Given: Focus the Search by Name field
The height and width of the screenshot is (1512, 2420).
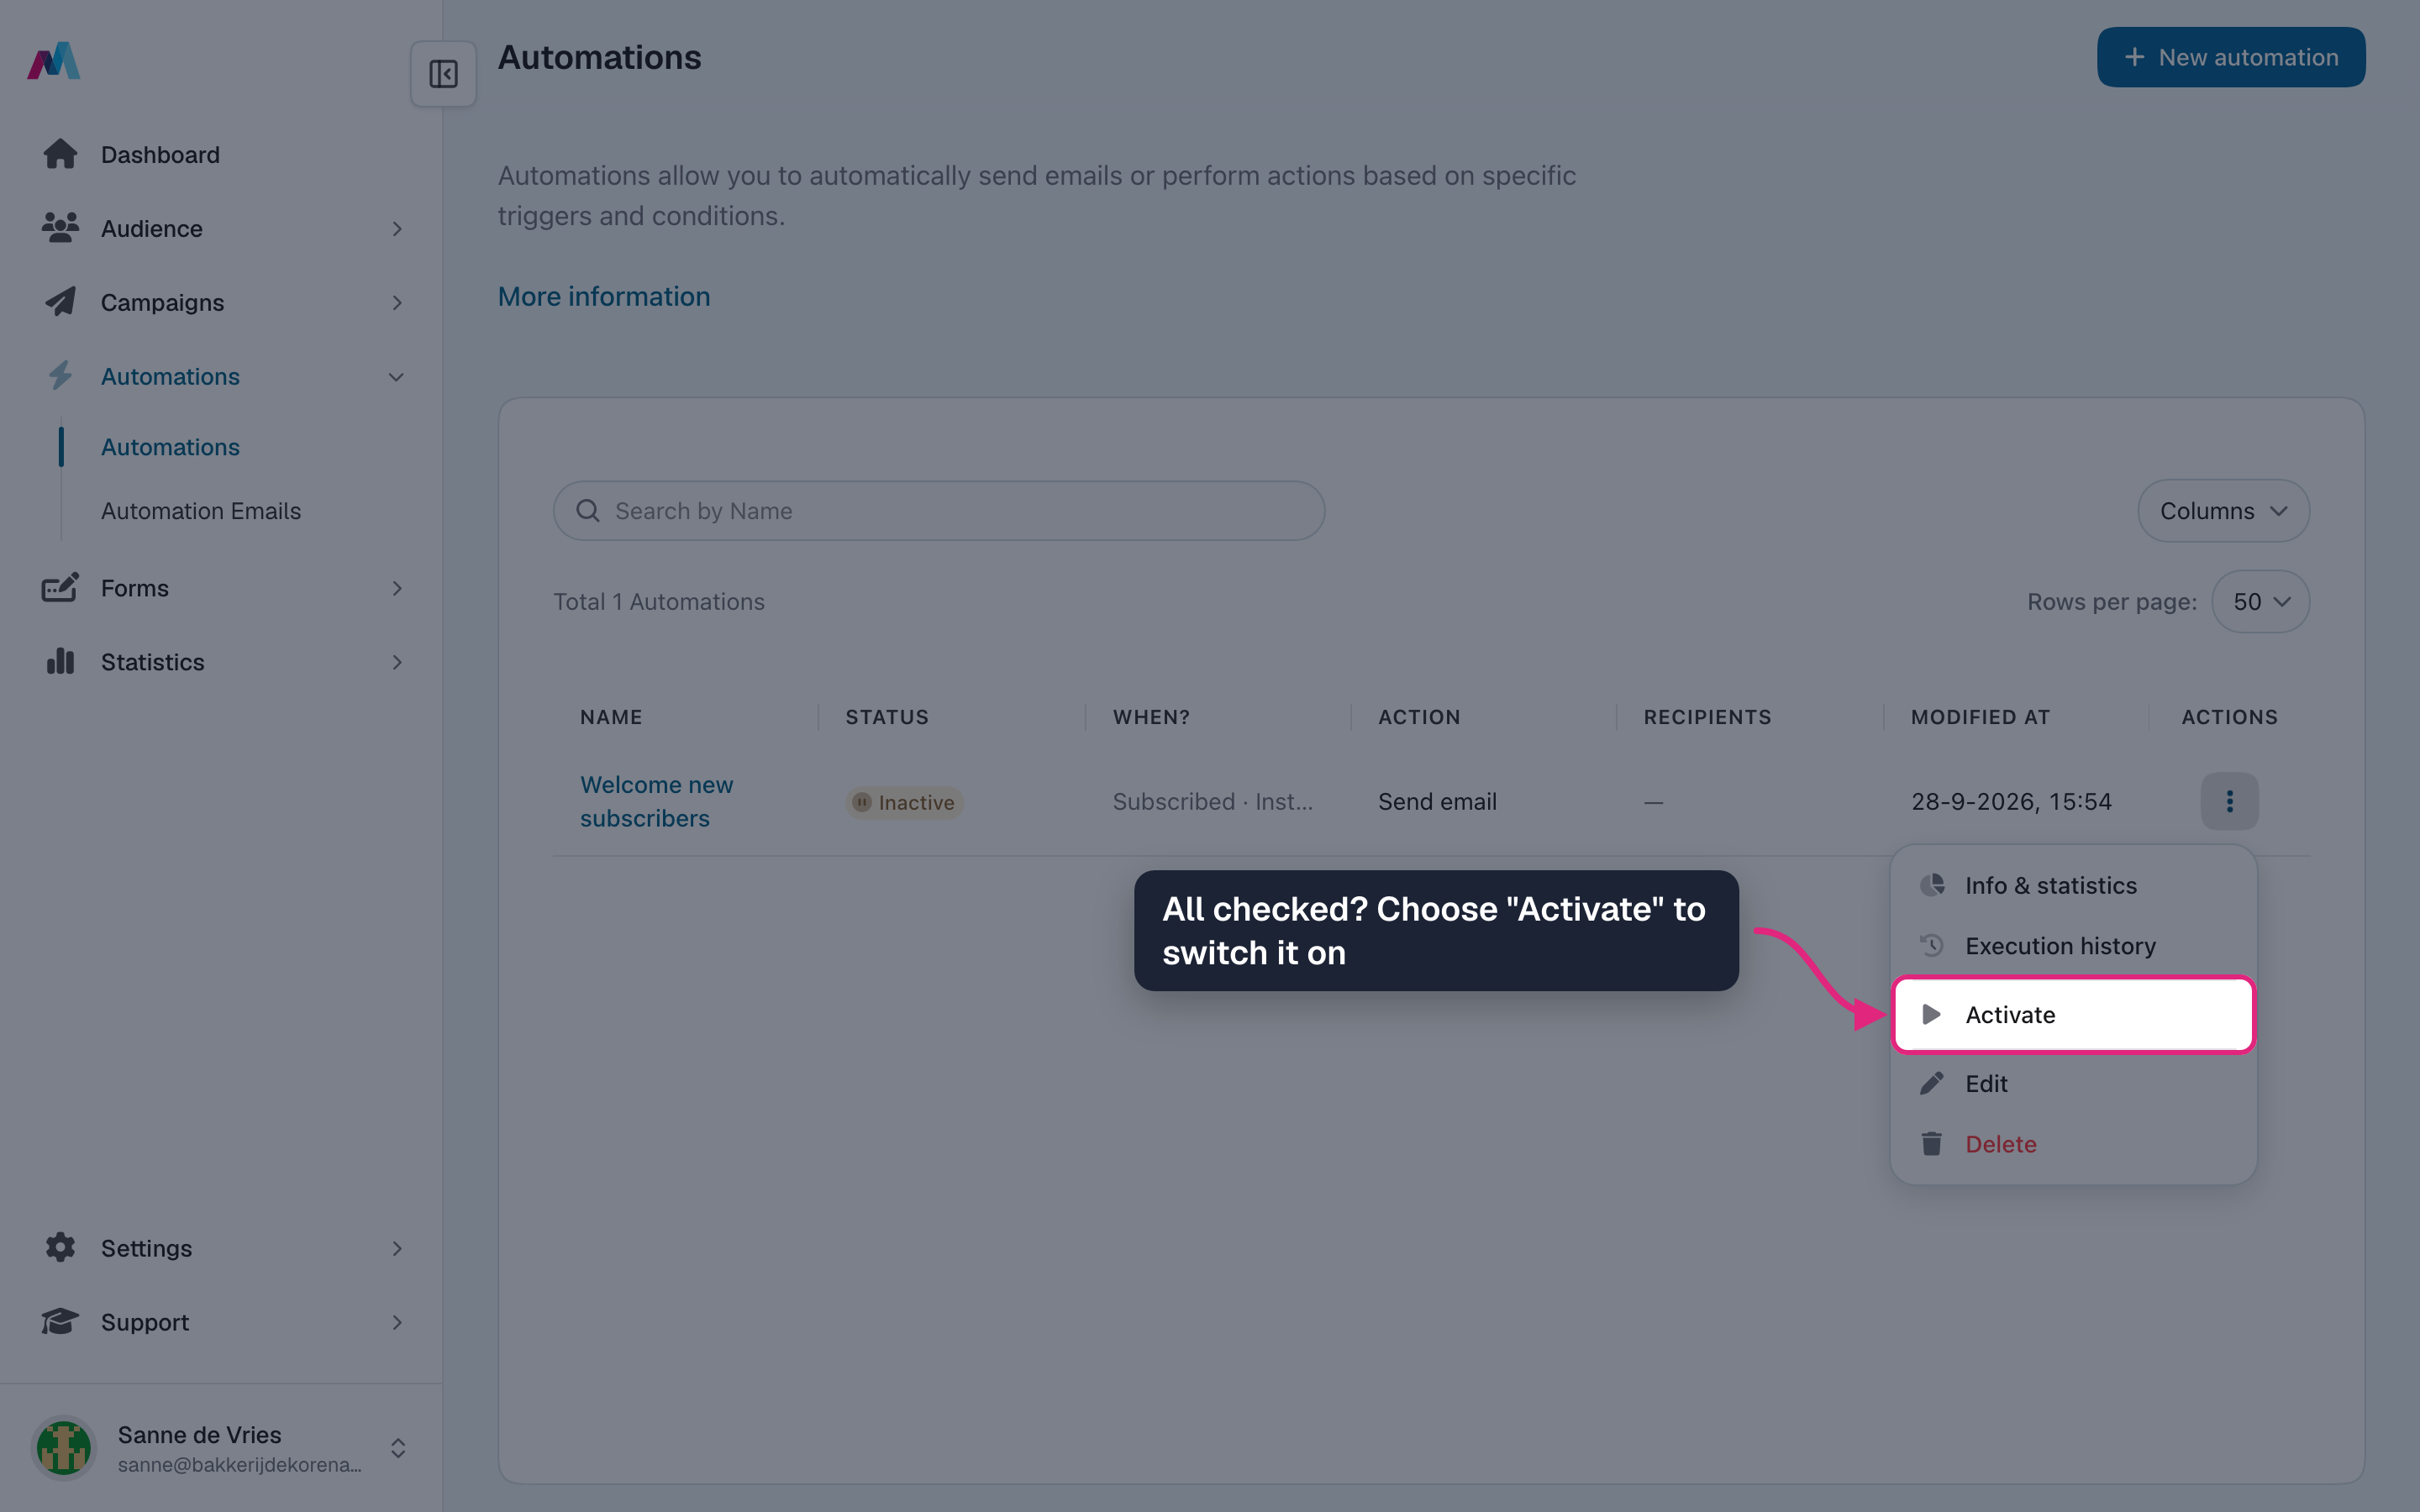Looking at the screenshot, I should point(939,511).
